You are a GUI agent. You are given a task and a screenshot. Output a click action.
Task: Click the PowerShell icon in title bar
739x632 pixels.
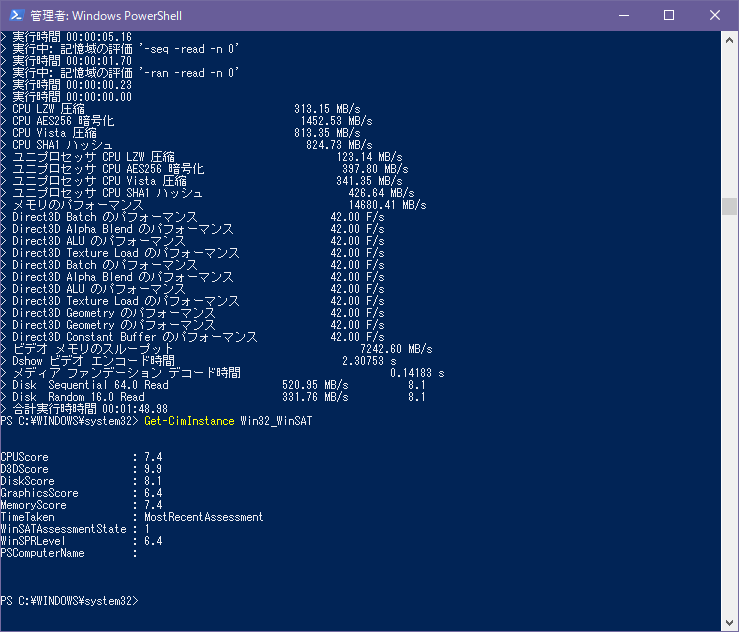tap(16, 15)
